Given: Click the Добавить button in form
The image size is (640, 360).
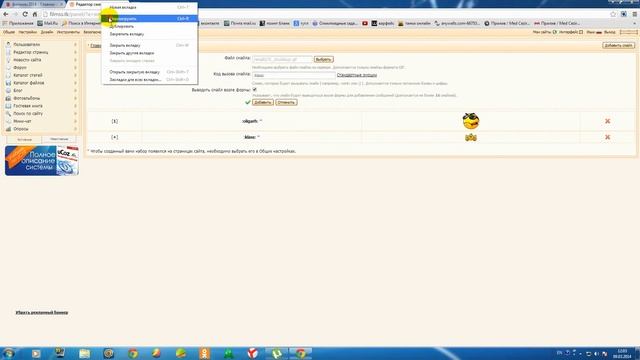Looking at the screenshot, I should coord(262,102).
